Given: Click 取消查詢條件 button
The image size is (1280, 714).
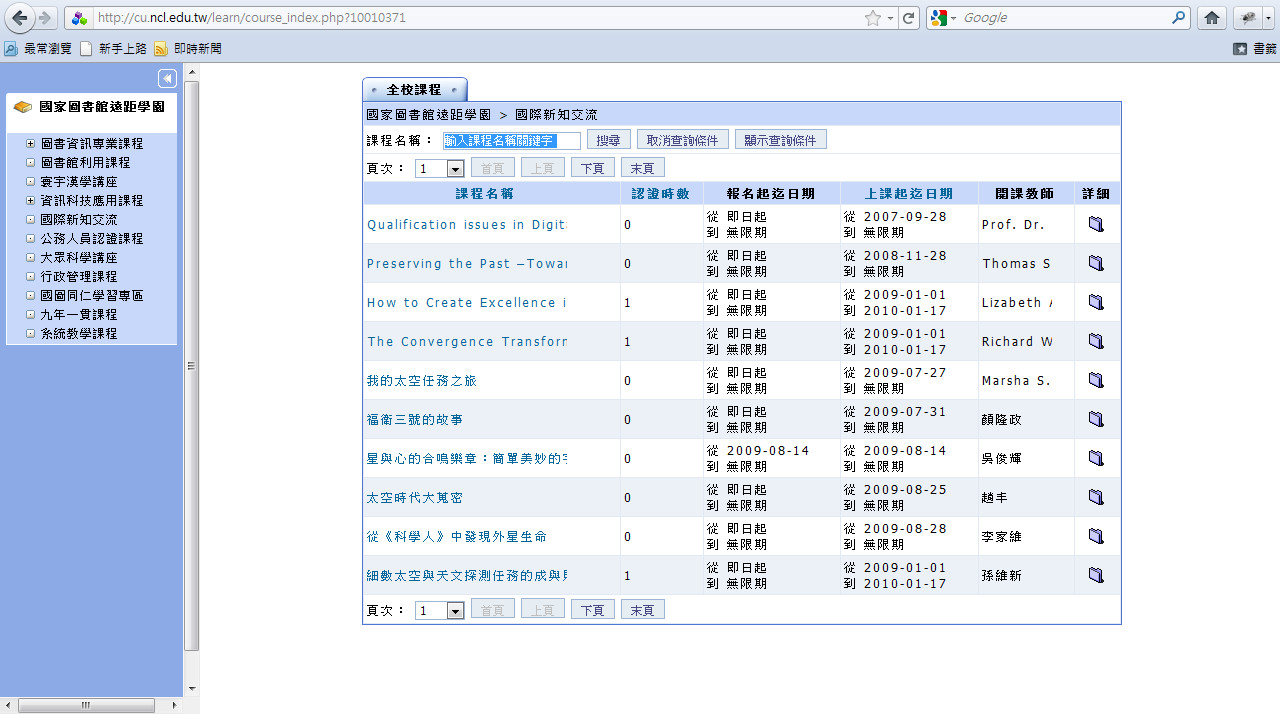Looking at the screenshot, I should (682, 140).
